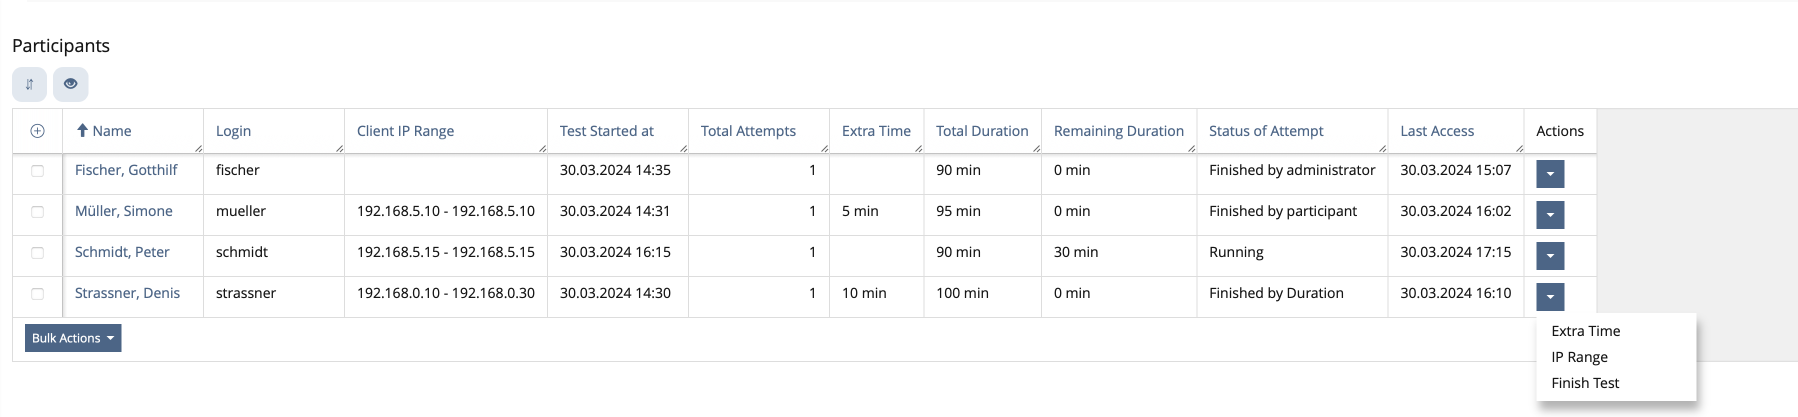Select checkbox for Fischer, Gotthilf
1798x417 pixels.
(x=37, y=171)
